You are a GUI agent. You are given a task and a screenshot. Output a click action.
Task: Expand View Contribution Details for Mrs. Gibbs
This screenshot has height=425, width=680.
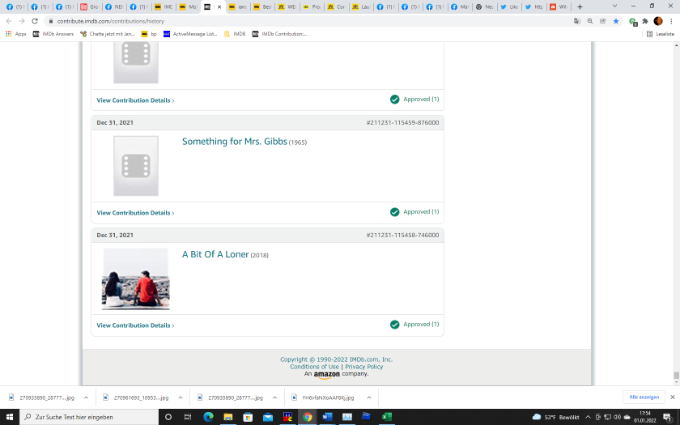135,212
